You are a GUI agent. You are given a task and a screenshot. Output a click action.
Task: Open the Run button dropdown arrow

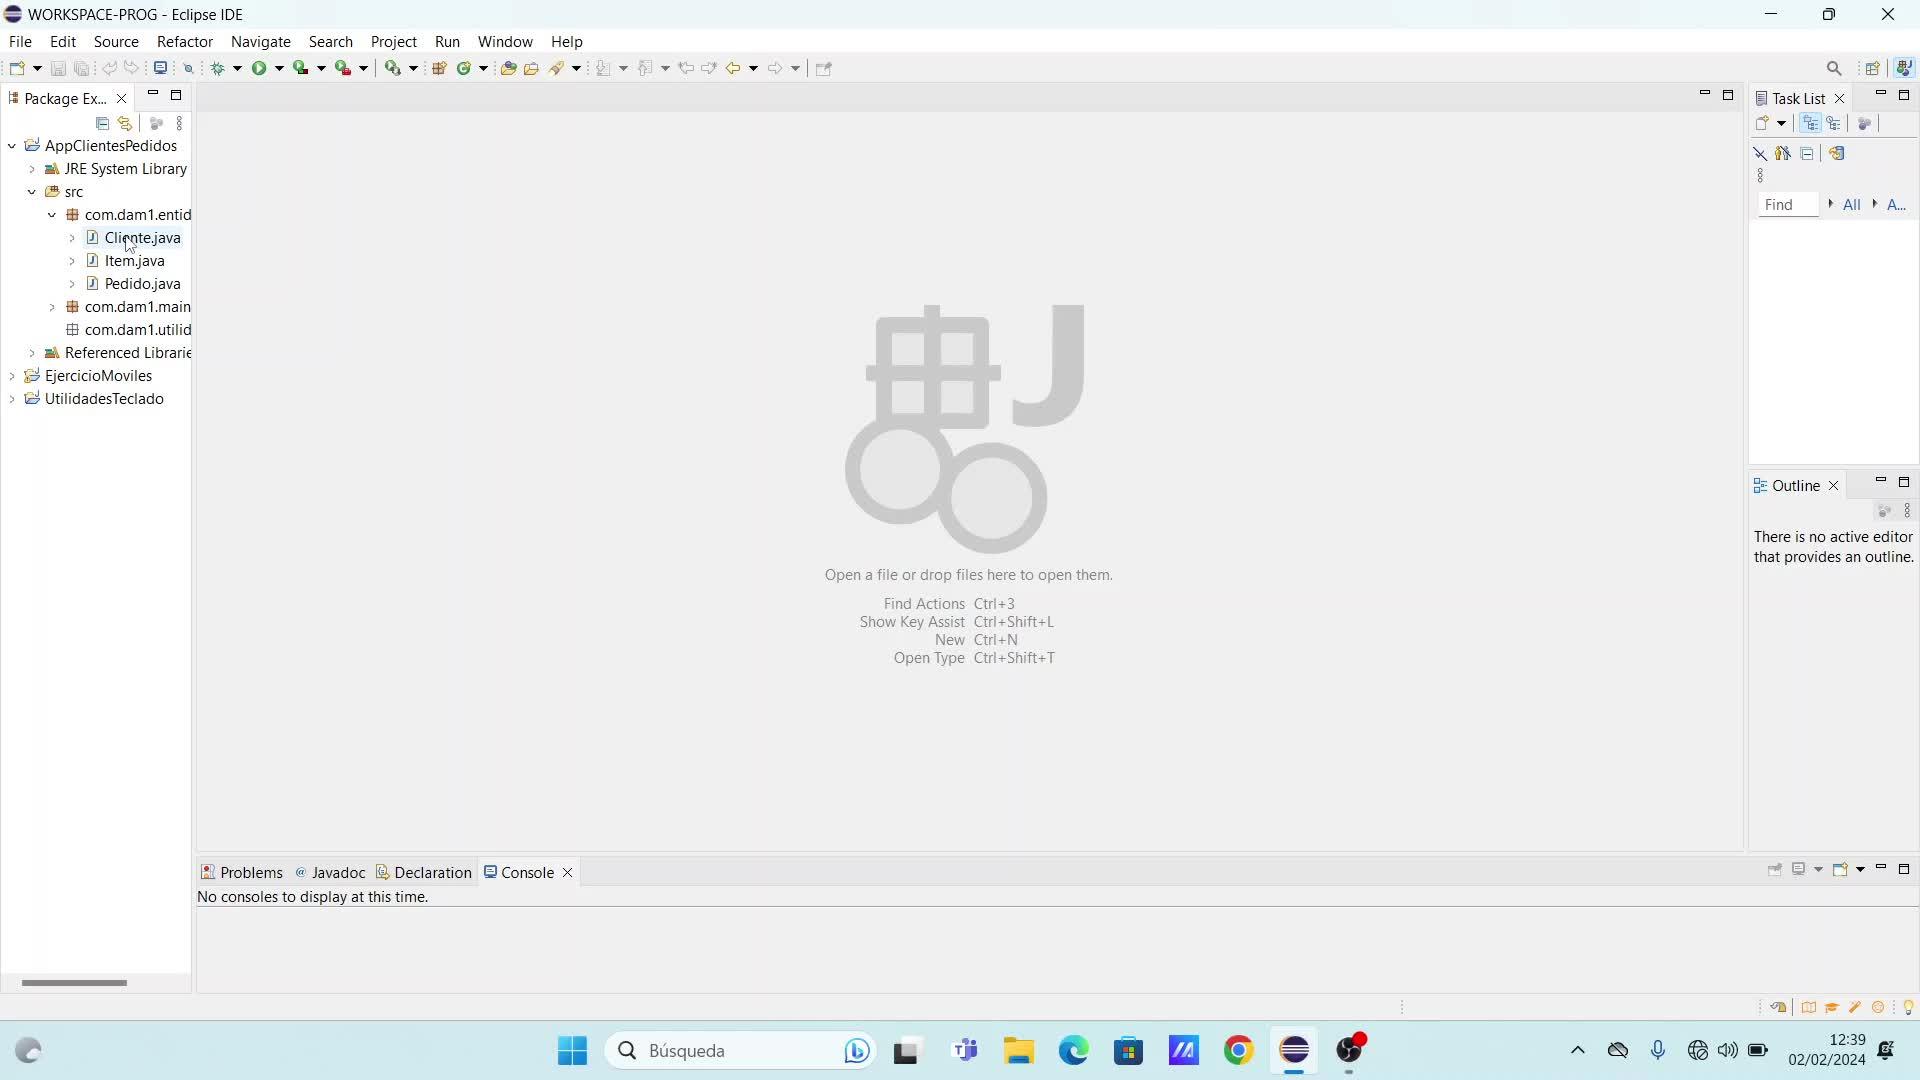coord(279,68)
